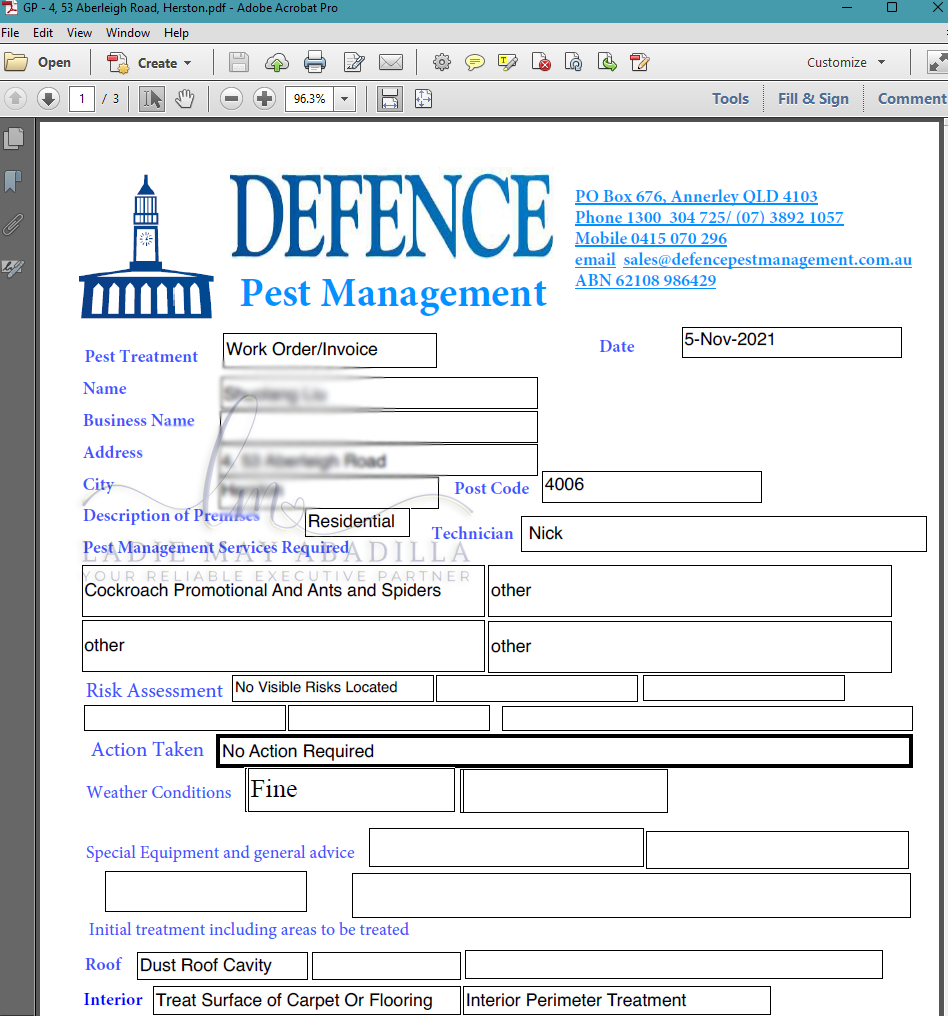The image size is (948, 1016).
Task: Open the Fill & Sign pane
Action: 813,98
